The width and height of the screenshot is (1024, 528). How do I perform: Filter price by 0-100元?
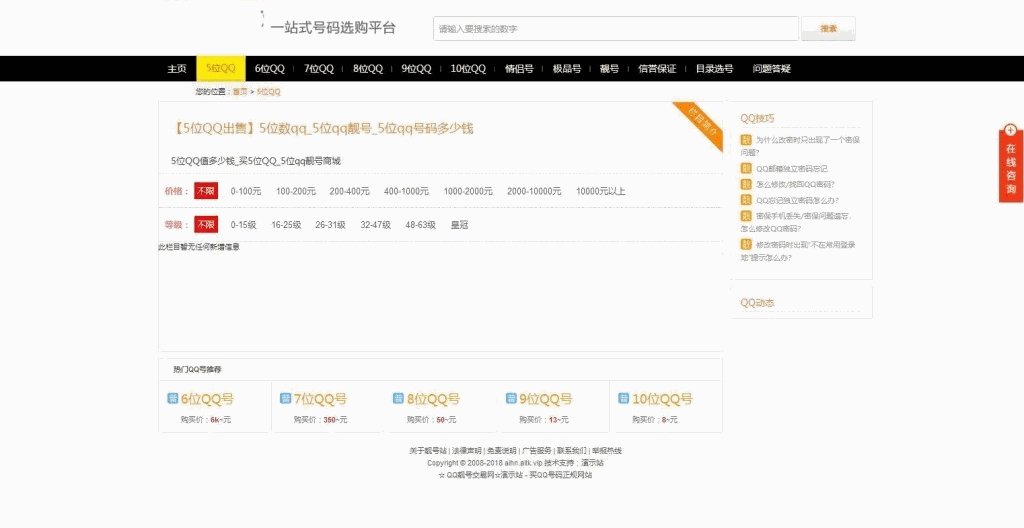246,191
